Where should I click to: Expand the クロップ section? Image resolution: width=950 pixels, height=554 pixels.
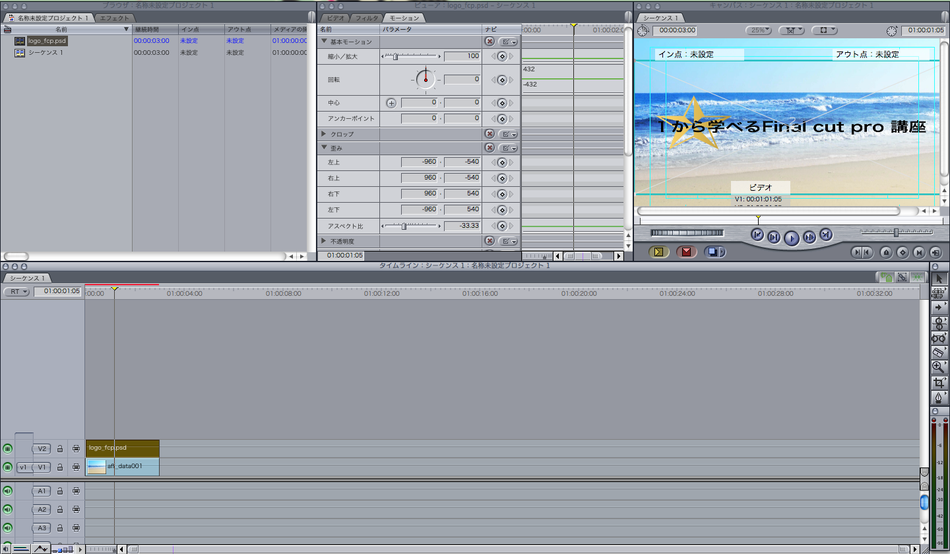[324, 134]
